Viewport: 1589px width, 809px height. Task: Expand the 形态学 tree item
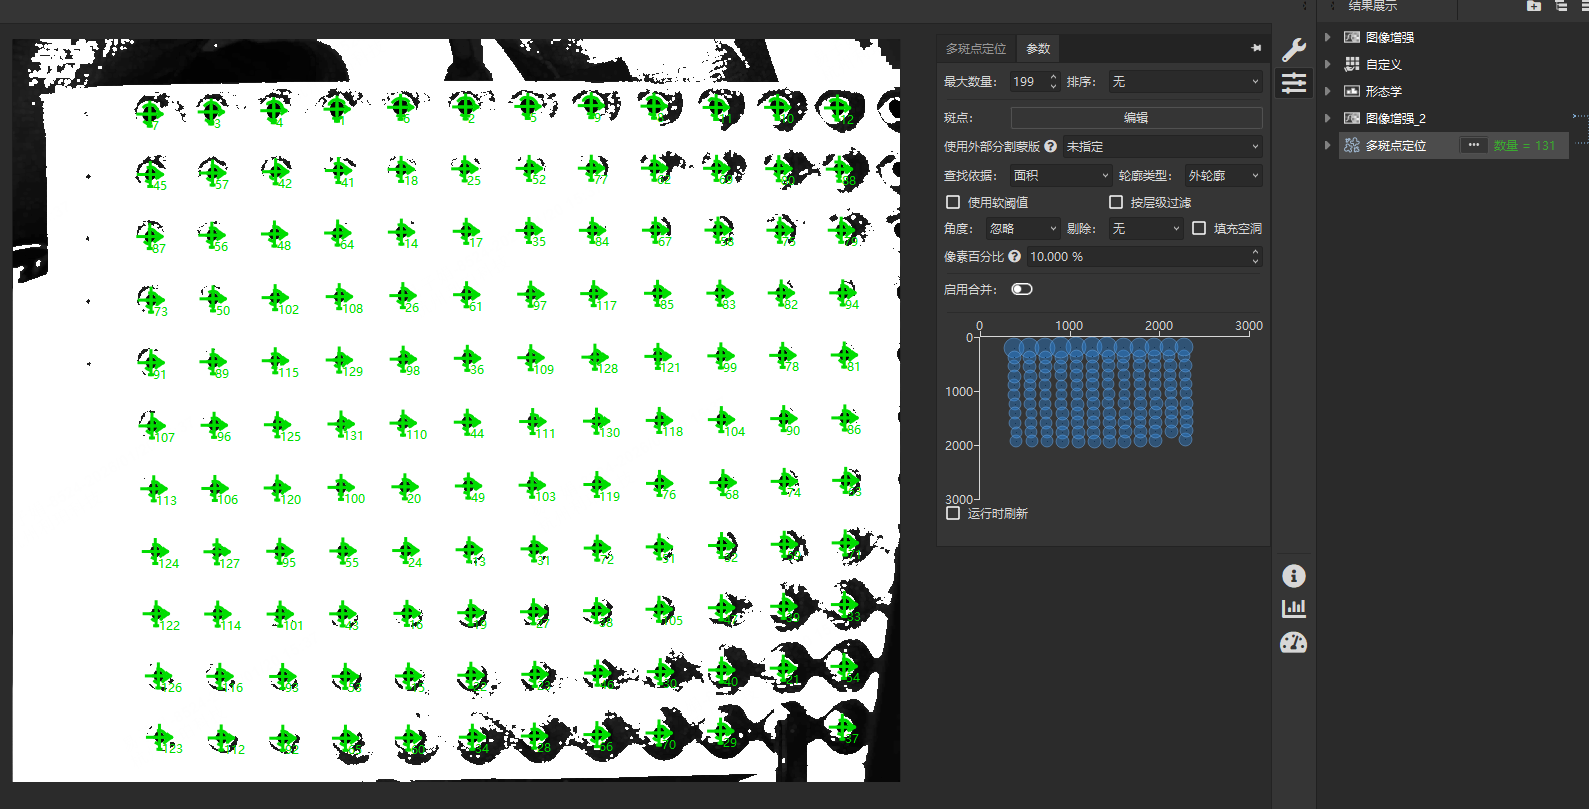tap(1328, 91)
